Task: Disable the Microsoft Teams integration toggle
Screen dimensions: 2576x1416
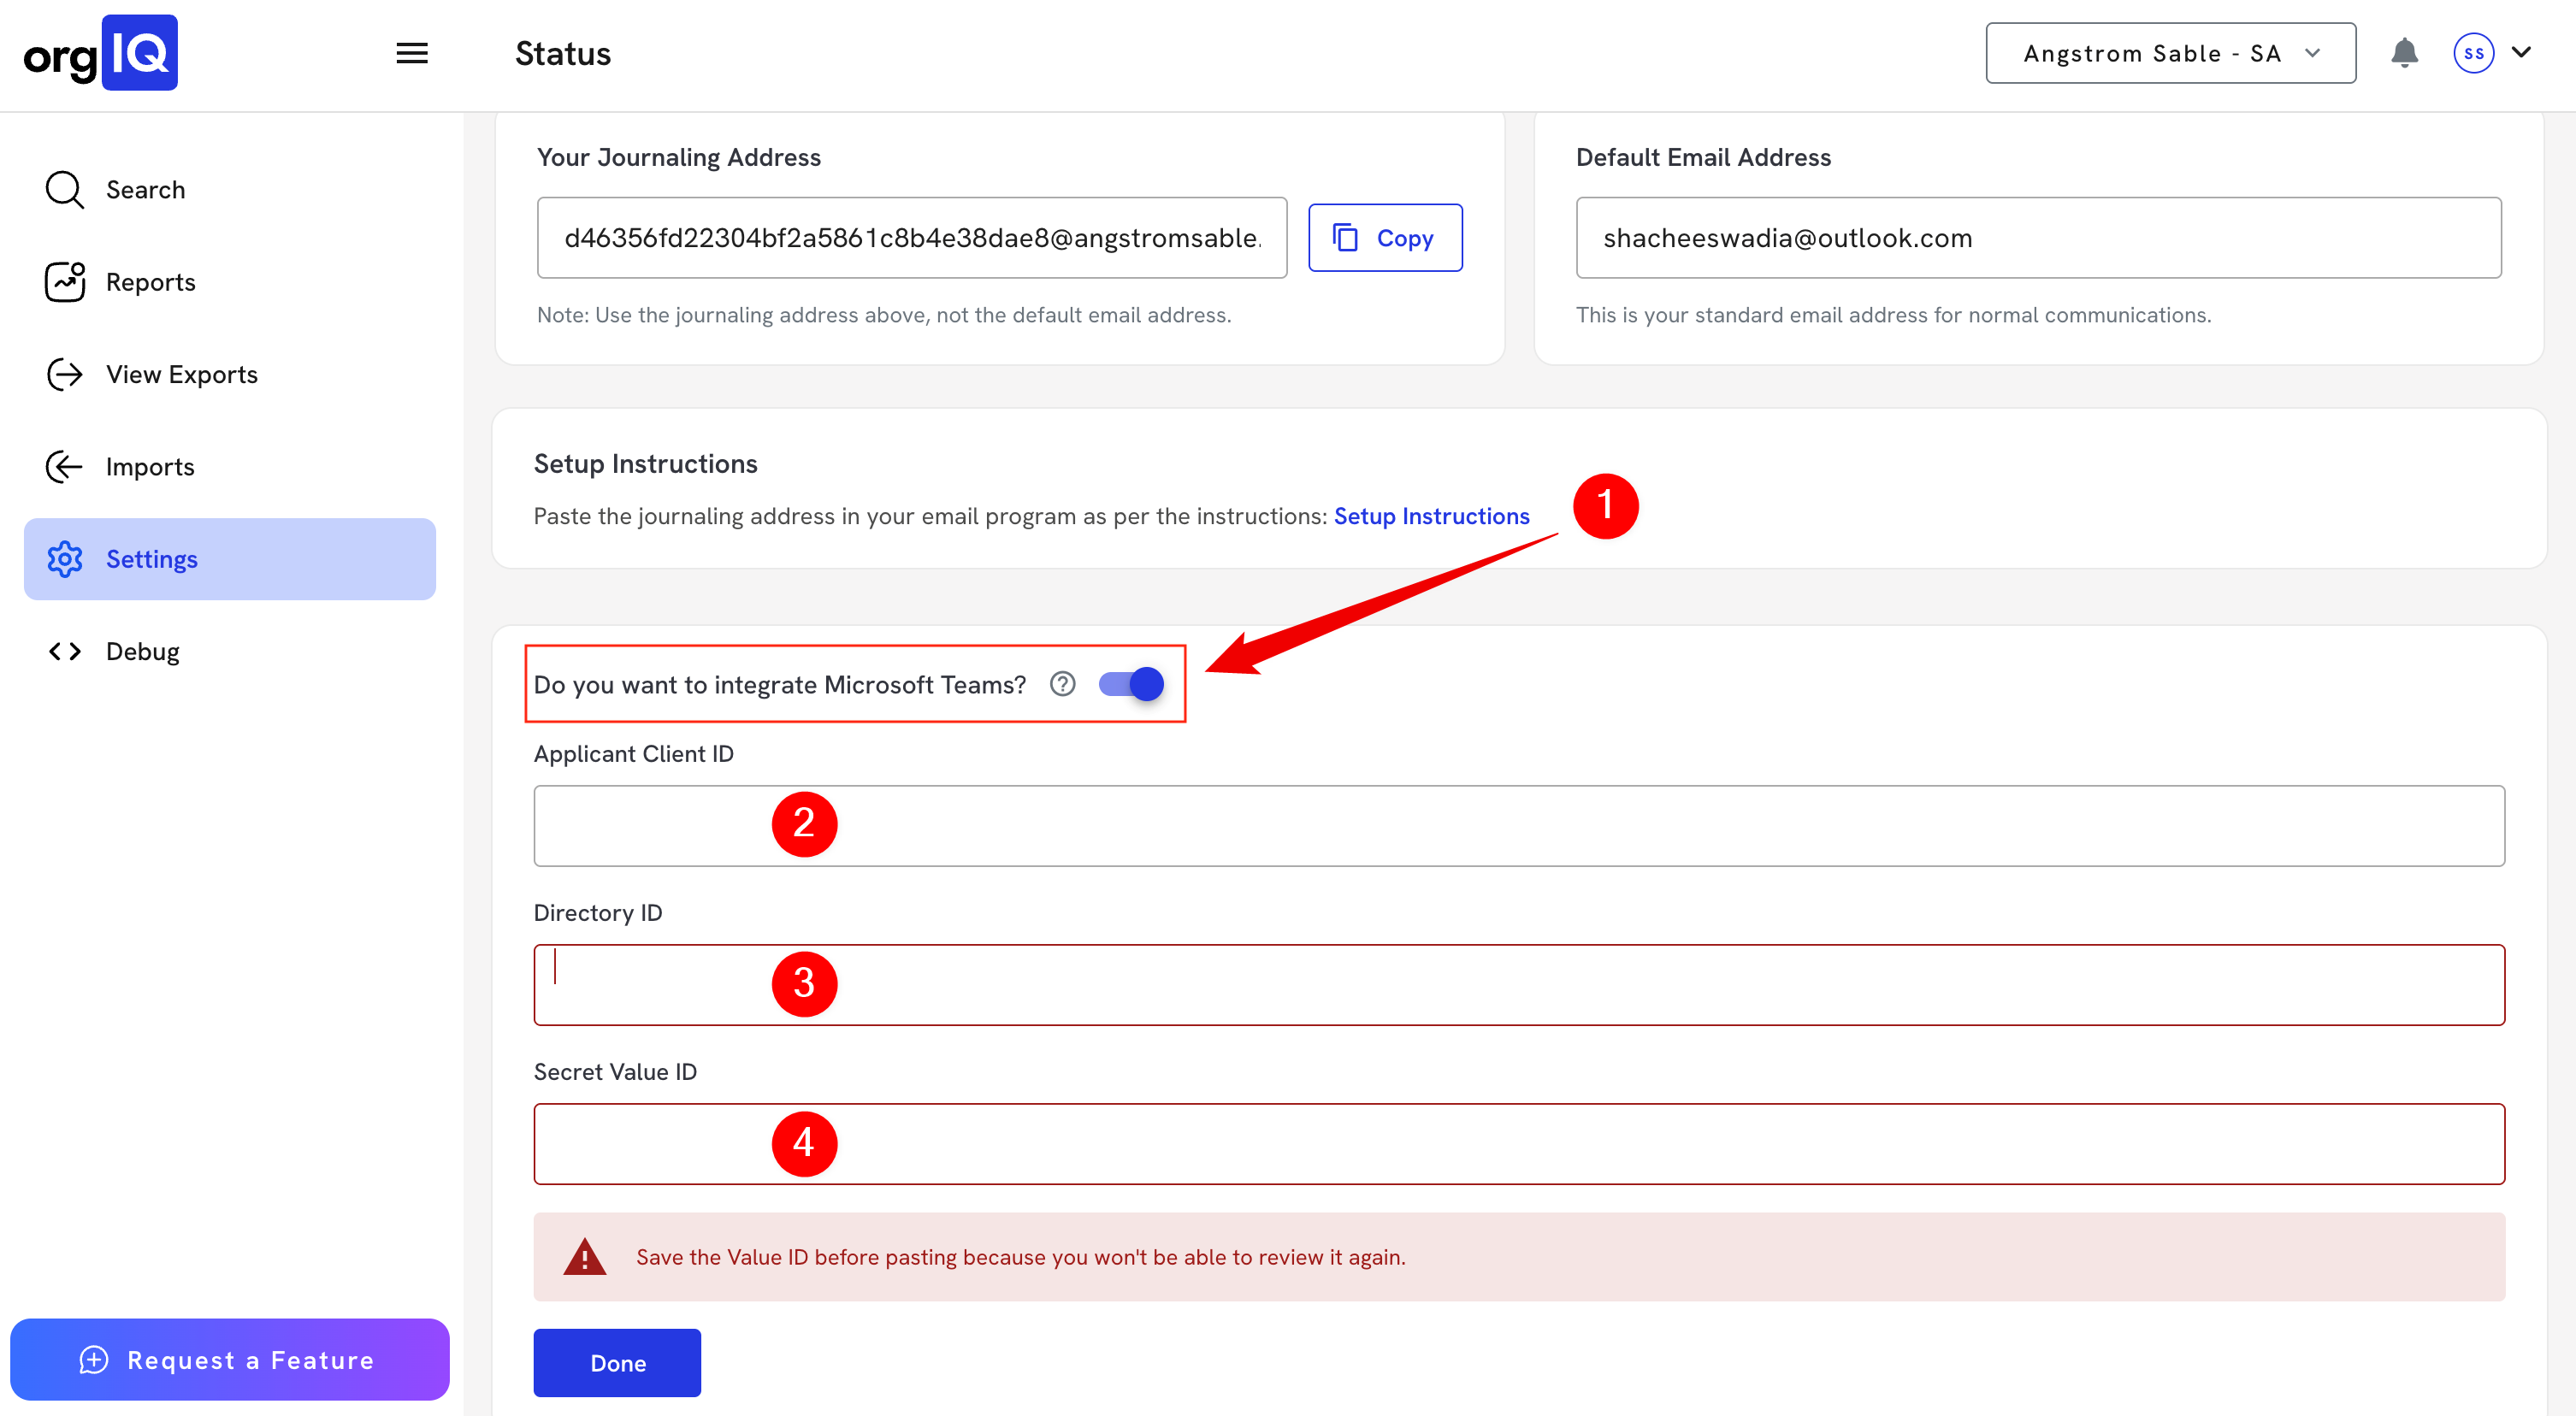Action: tap(1131, 684)
